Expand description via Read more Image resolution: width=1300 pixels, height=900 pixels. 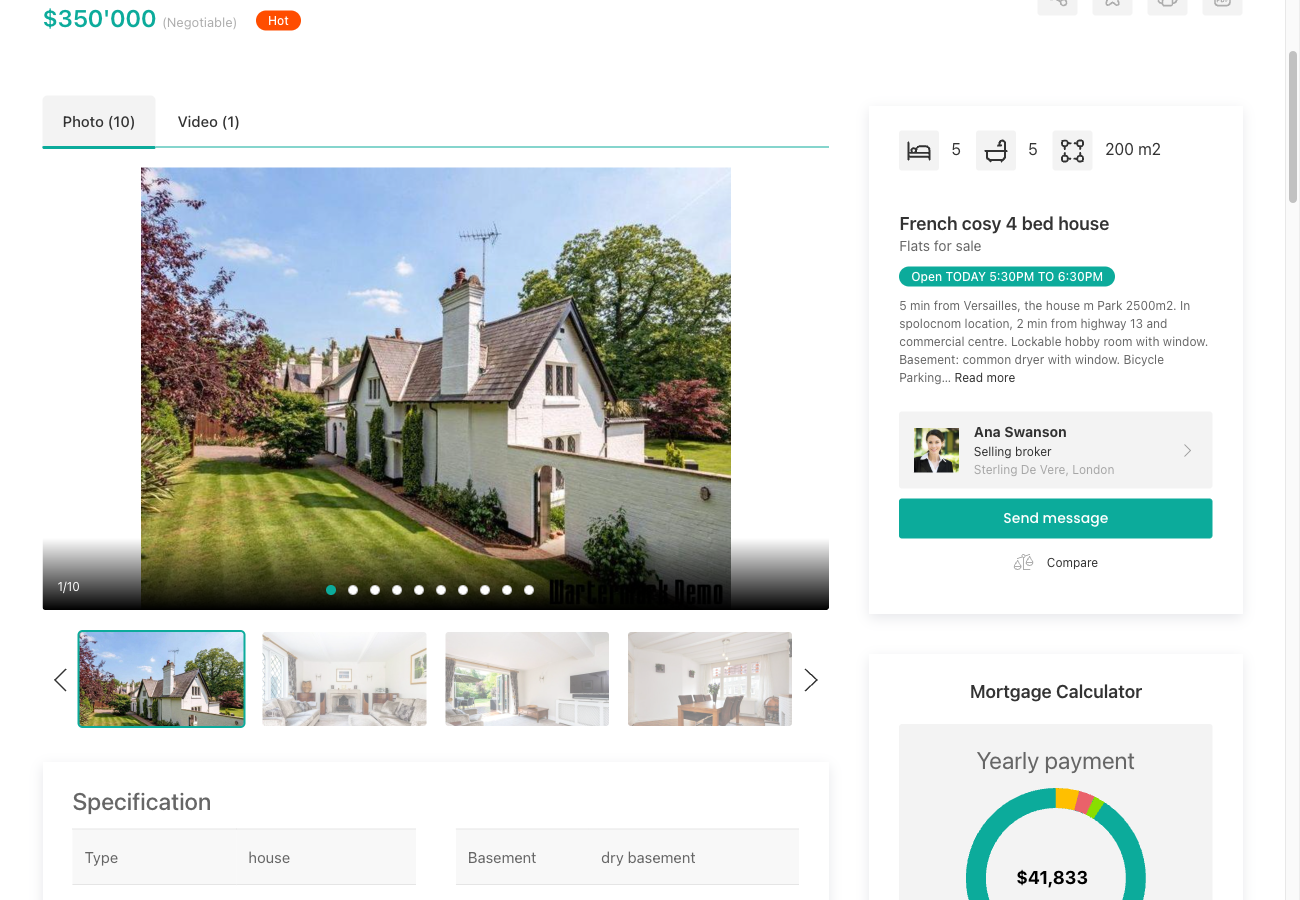tap(984, 377)
